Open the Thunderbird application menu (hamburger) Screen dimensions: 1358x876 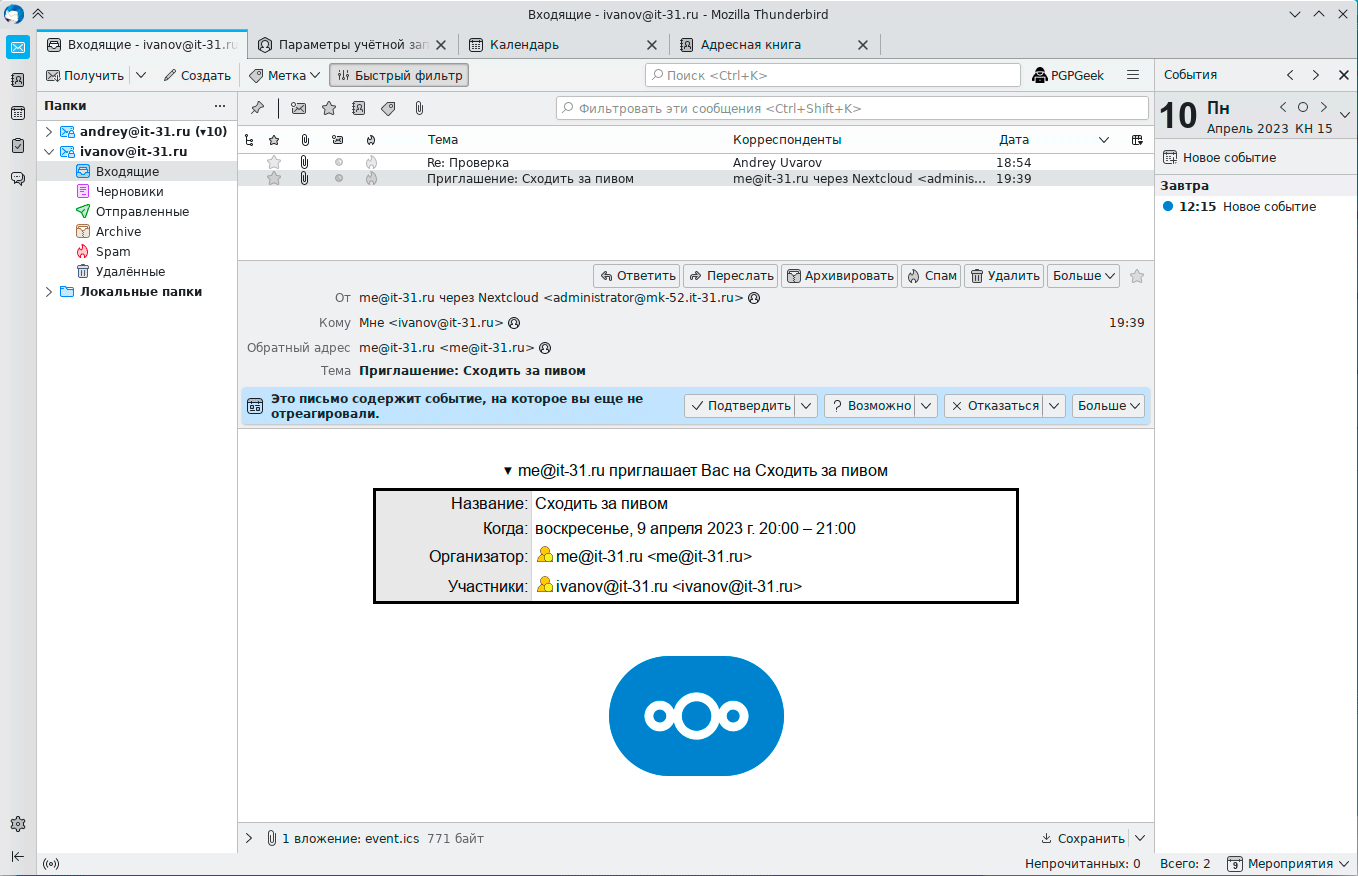pos(1133,75)
